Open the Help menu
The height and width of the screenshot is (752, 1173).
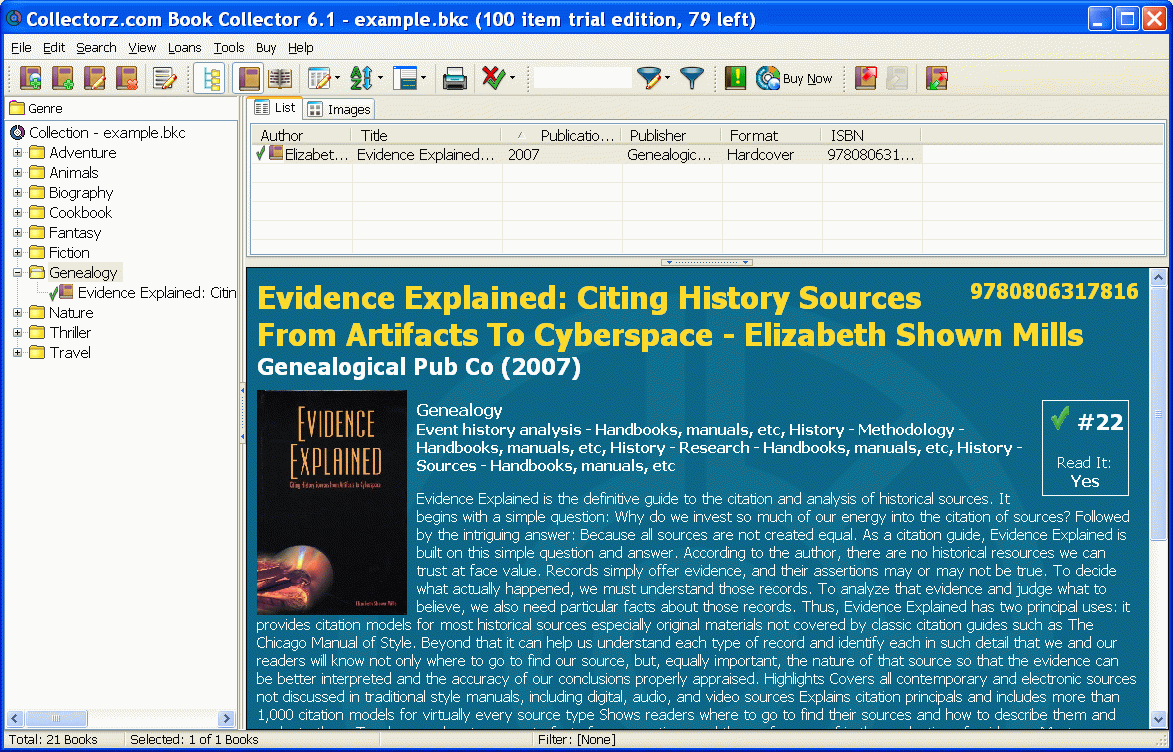(x=301, y=48)
